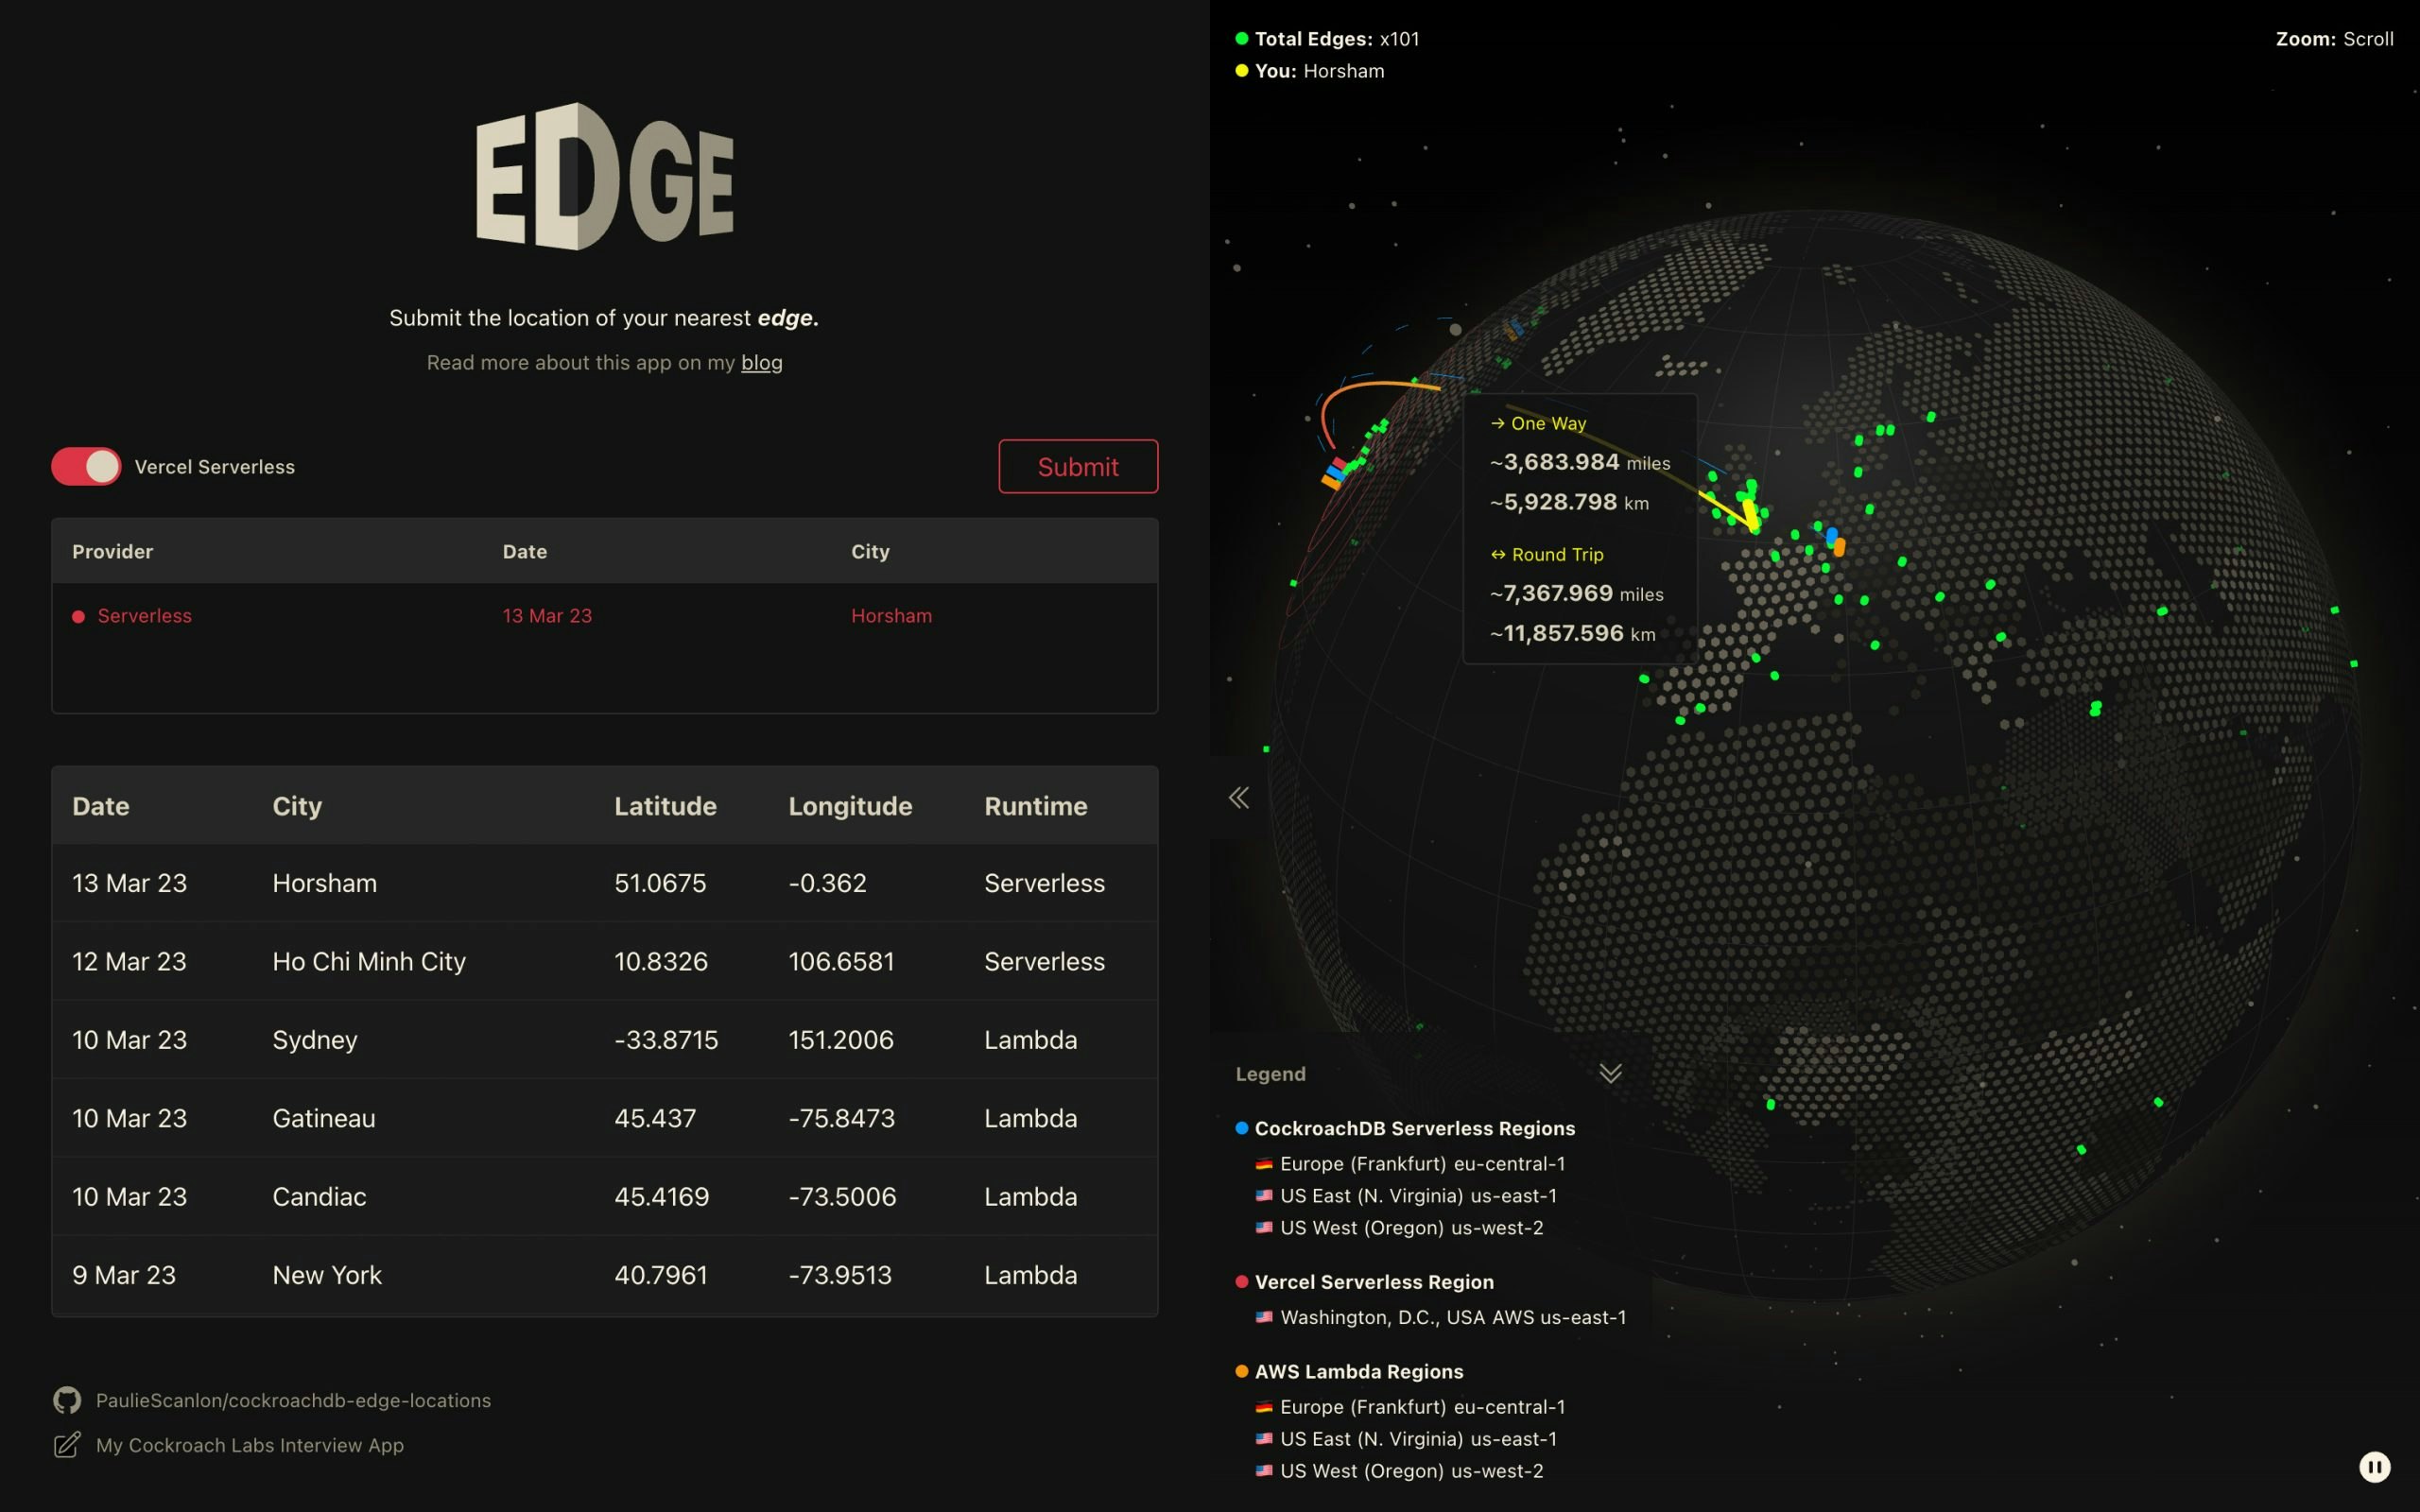This screenshot has height=1512, width=2420.
Task: Click the ~5,928.798 km value
Action: [1569, 502]
